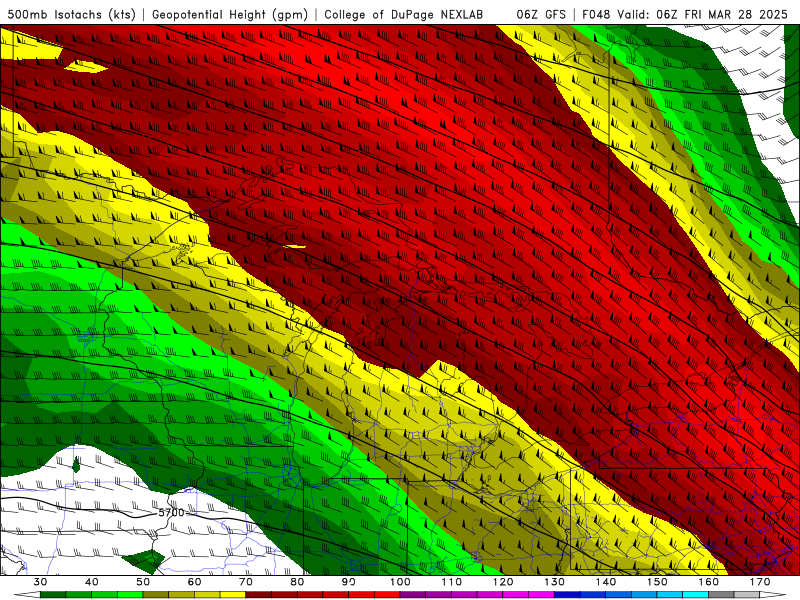Click the dark gray swatch just after 160
This screenshot has width=800, height=600.
721,595
